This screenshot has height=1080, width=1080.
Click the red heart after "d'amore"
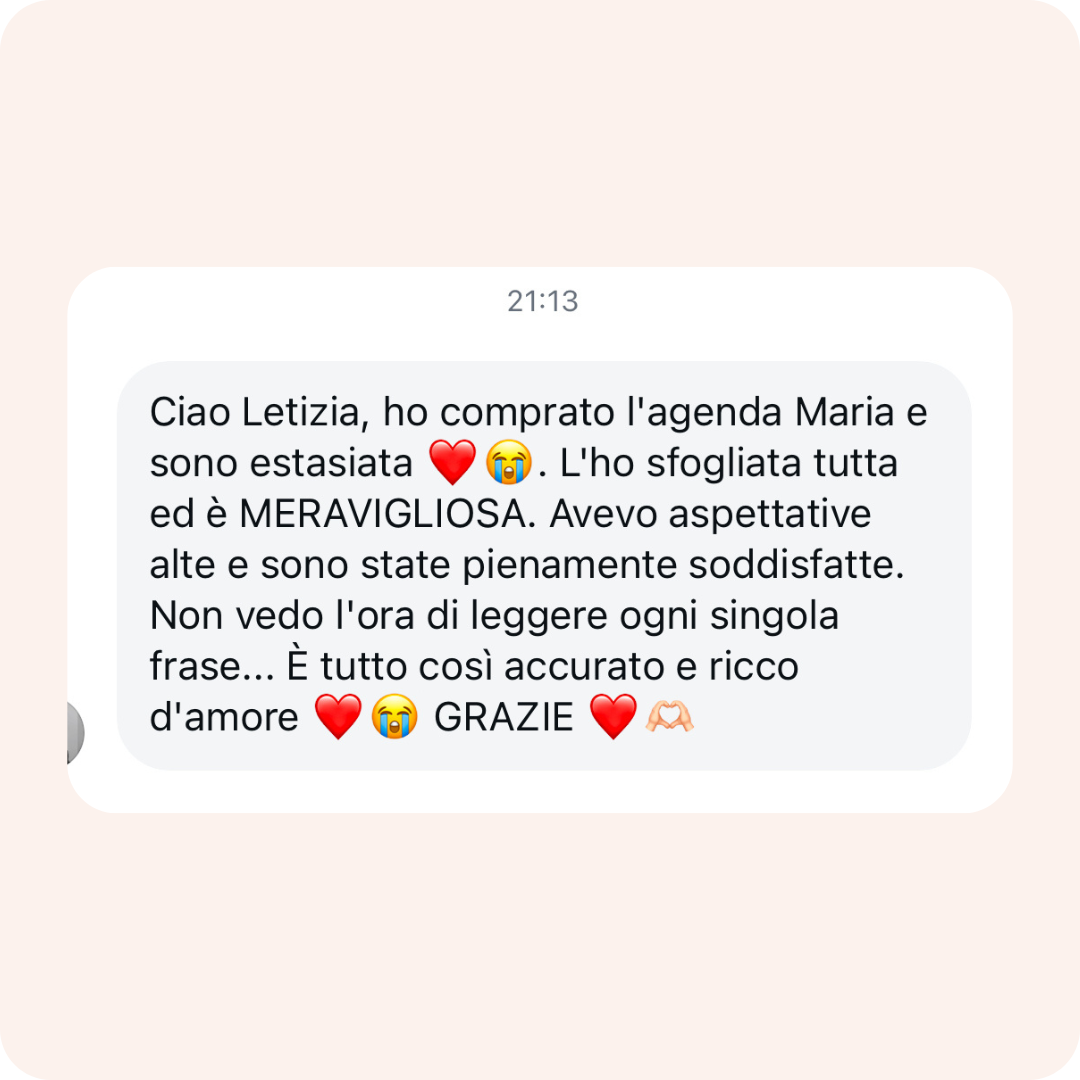pyautogui.click(x=338, y=716)
